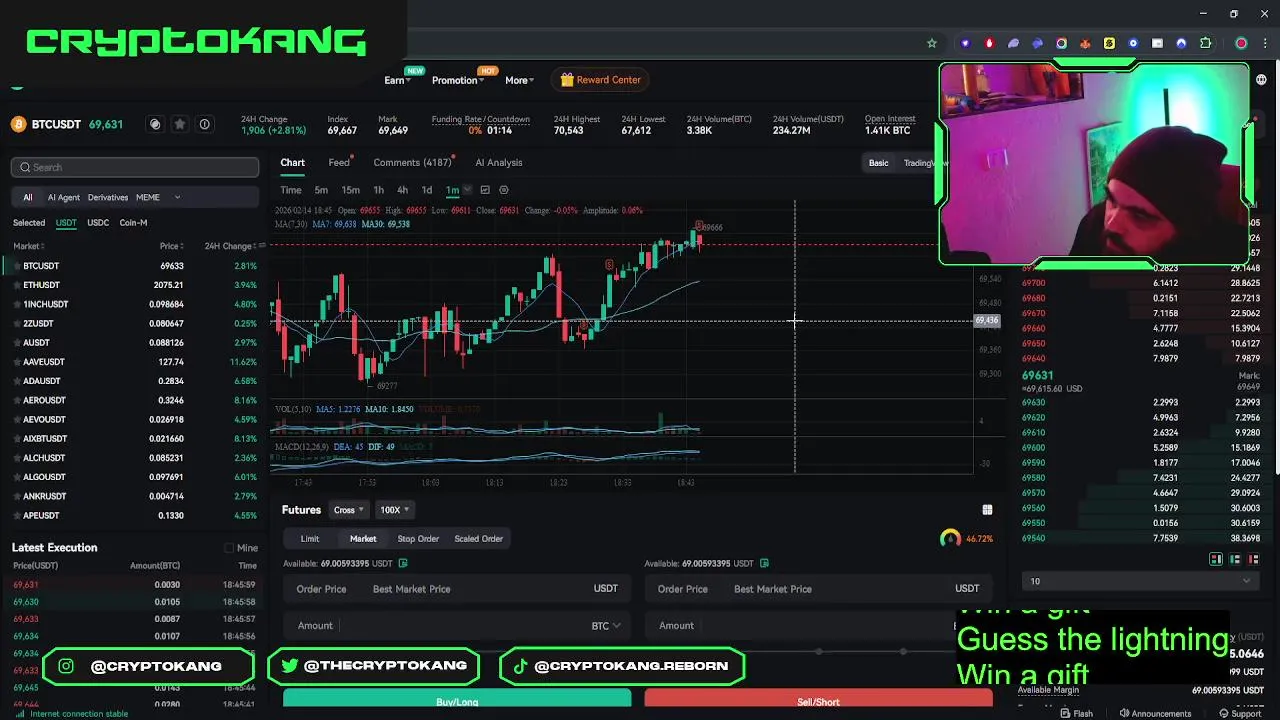Click the BTC coin icon beside BTCUSDT

tap(18, 124)
